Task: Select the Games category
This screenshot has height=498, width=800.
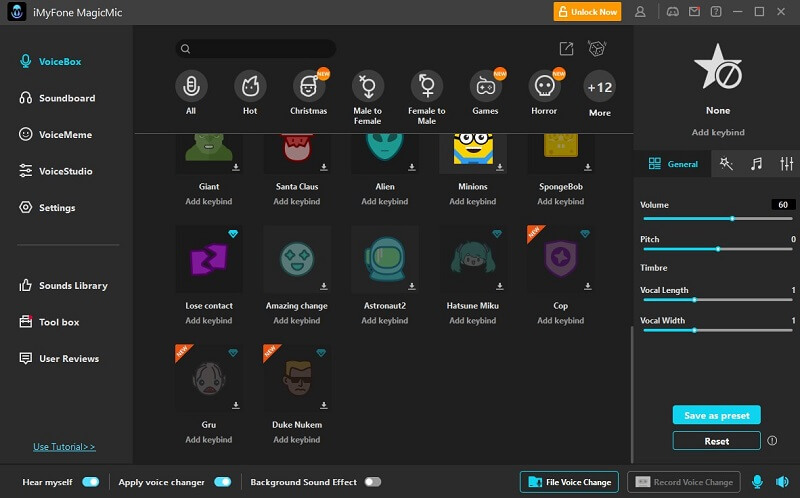Action: [x=485, y=93]
